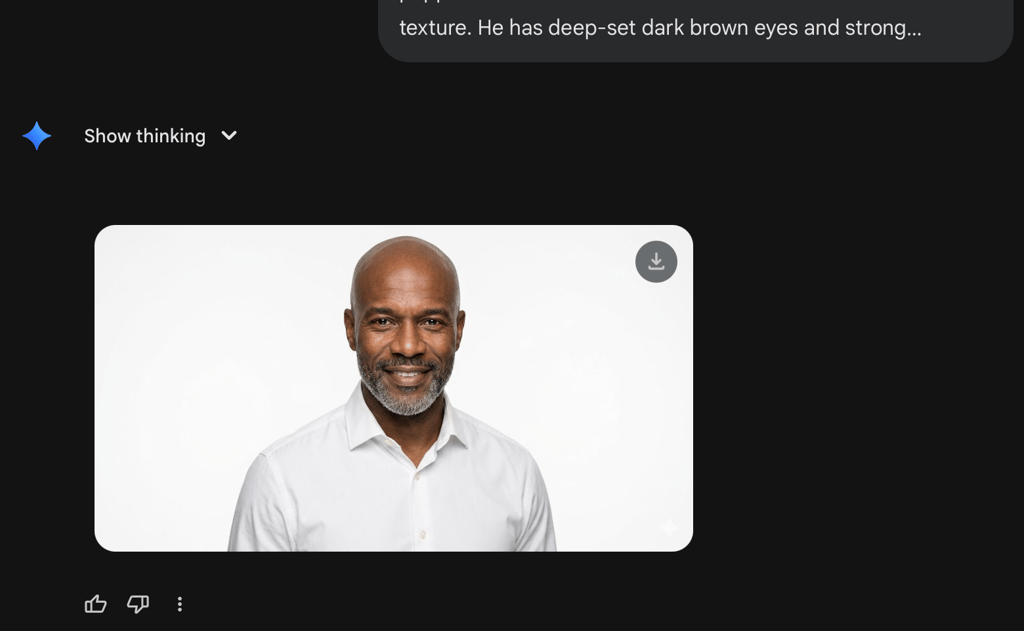Open the generated portrait thumbnail
This screenshot has width=1024, height=631.
click(394, 388)
